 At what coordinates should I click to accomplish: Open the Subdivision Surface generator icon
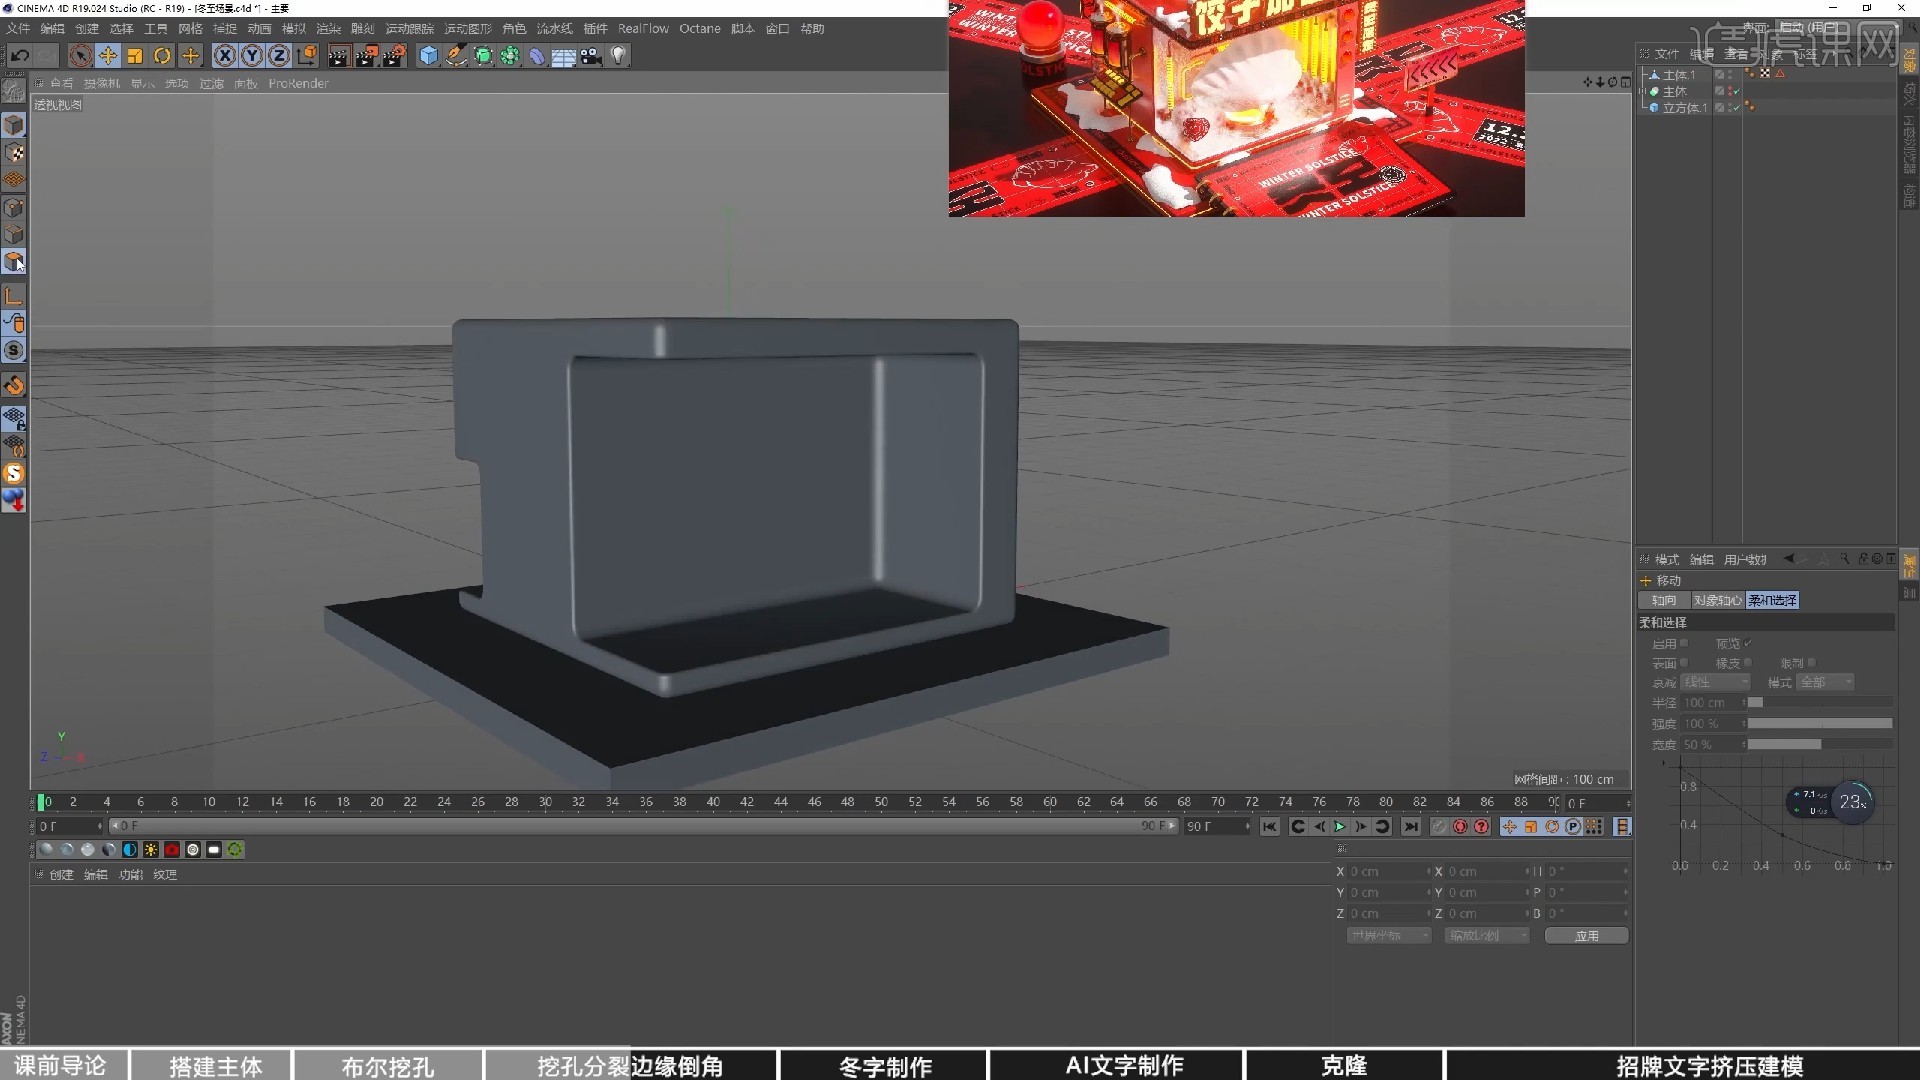(x=483, y=56)
